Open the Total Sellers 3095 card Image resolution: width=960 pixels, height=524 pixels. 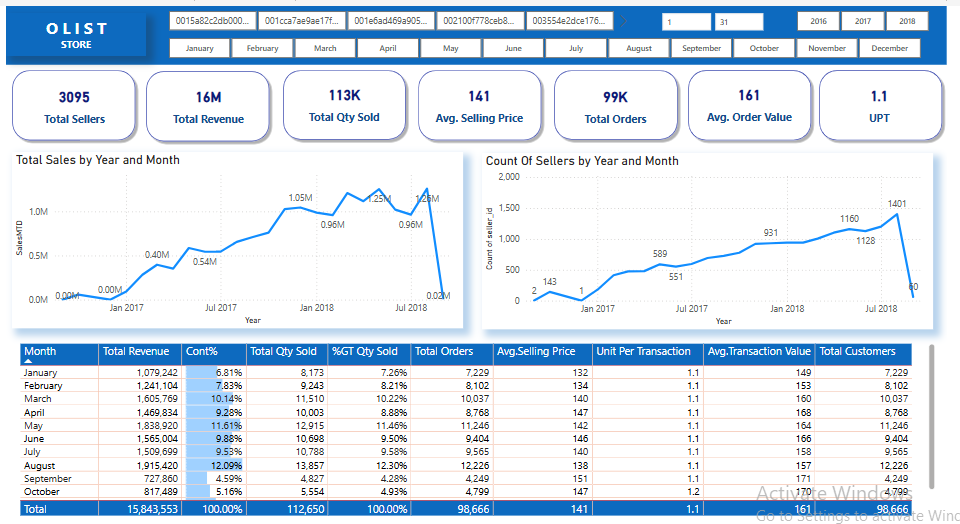[x=74, y=106]
